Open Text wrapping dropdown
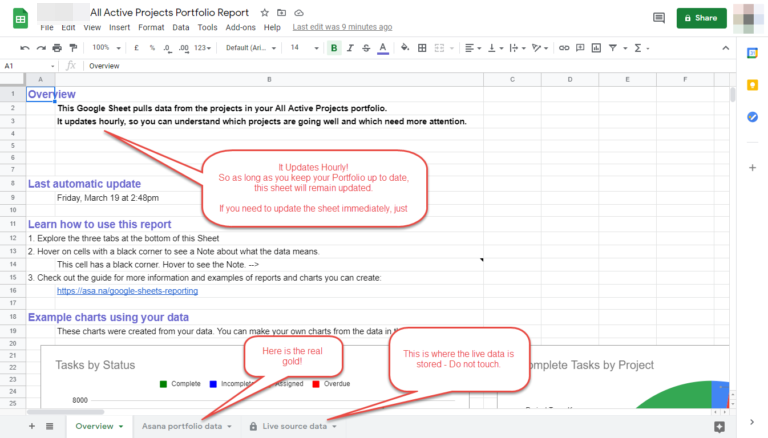The width and height of the screenshot is (768, 438). pyautogui.click(x=517, y=48)
